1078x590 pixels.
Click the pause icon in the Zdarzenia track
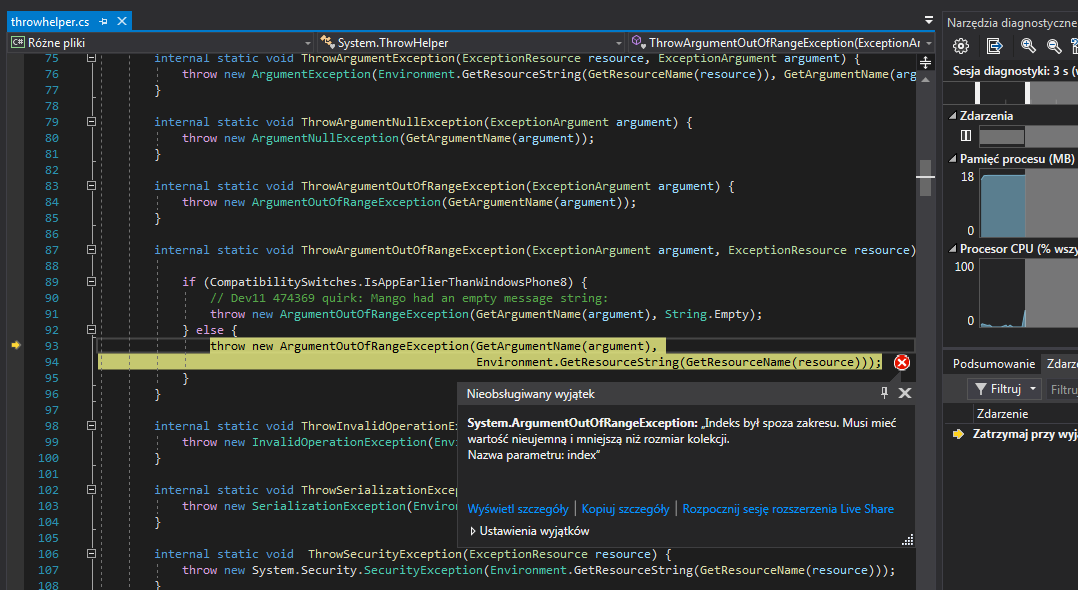[x=966, y=135]
